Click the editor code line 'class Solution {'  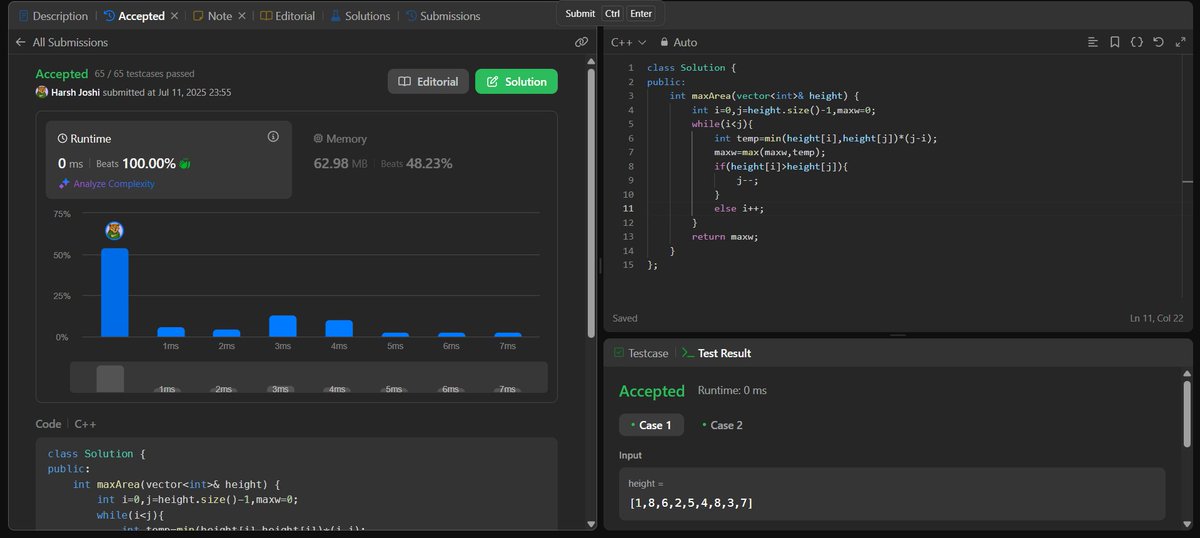(692, 68)
